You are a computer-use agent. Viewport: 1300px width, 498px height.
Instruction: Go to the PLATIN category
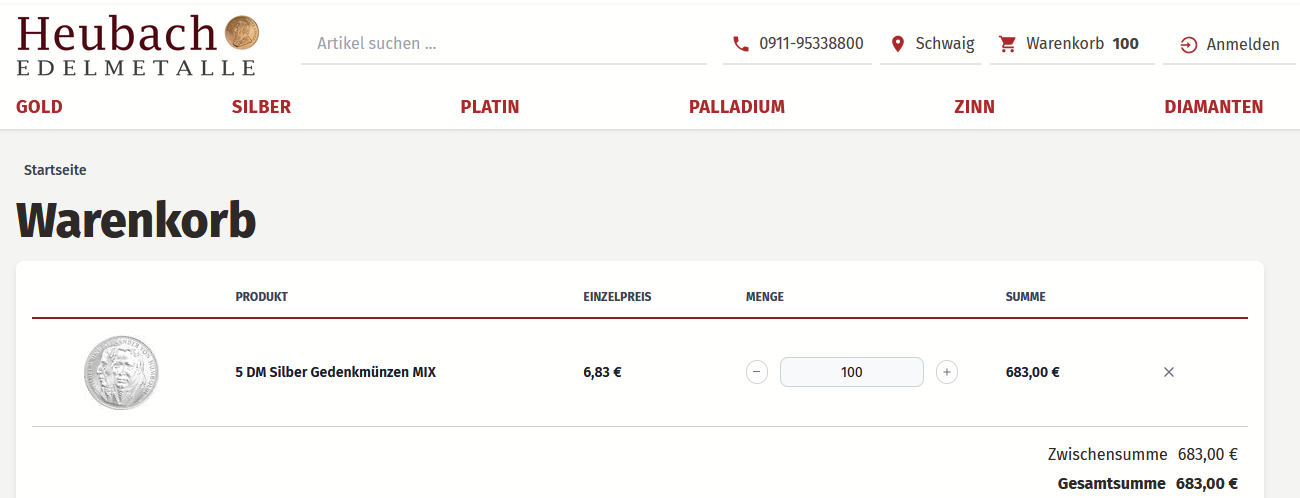(x=490, y=107)
